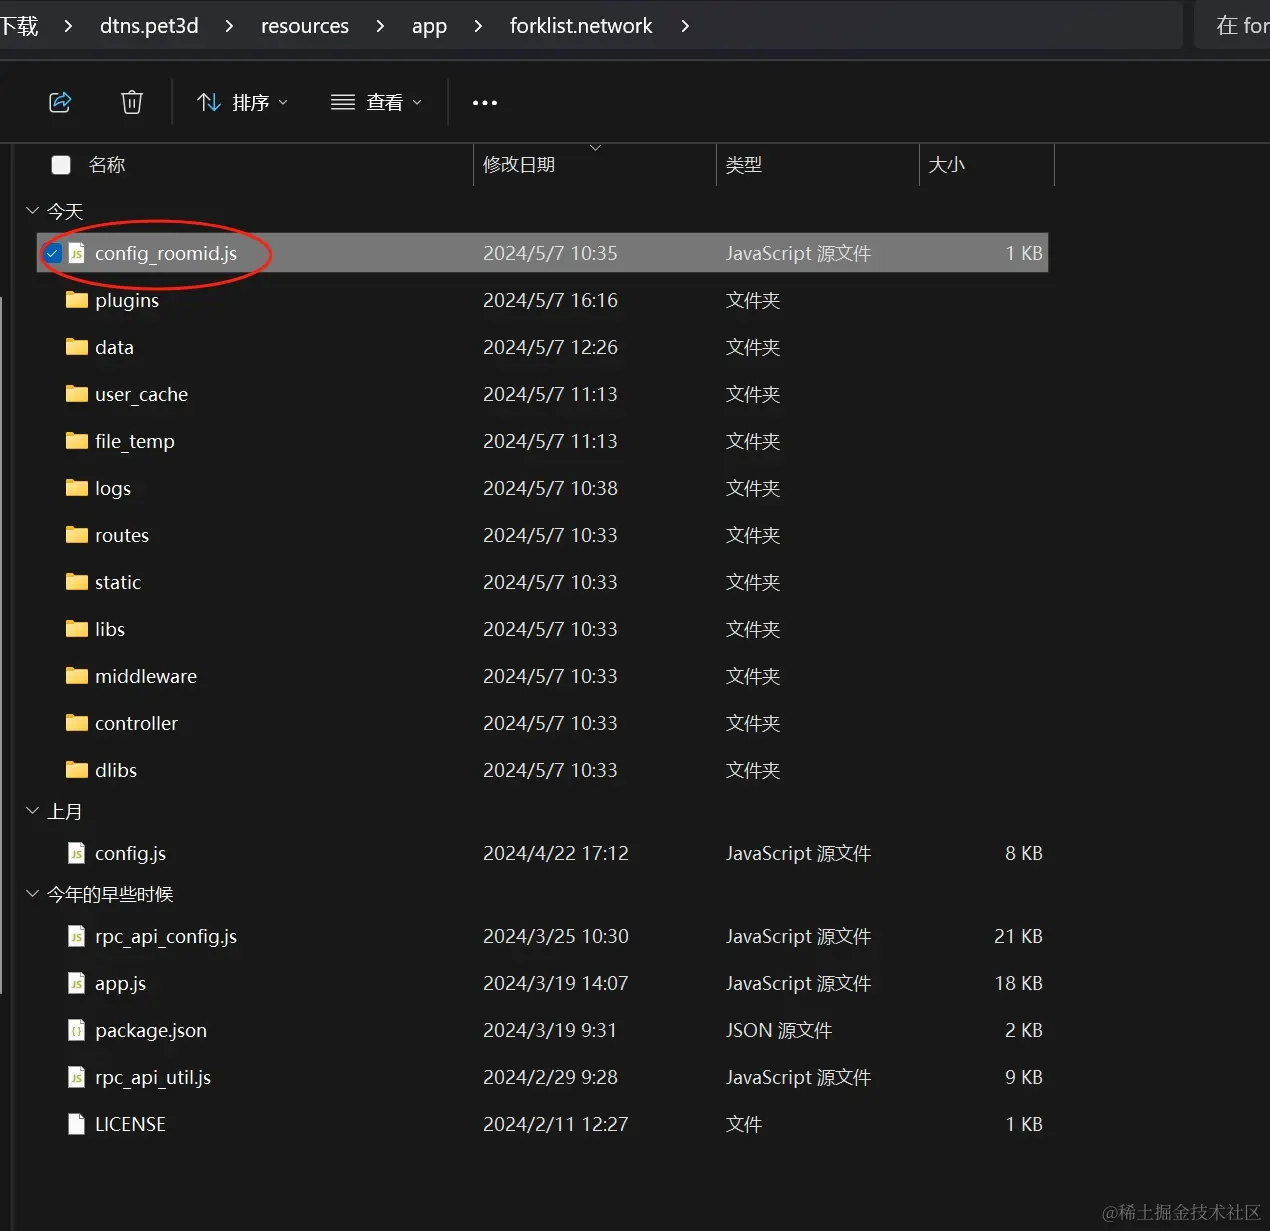Click the Delete trash icon
Viewport: 1270px width, 1231px height.
(132, 102)
